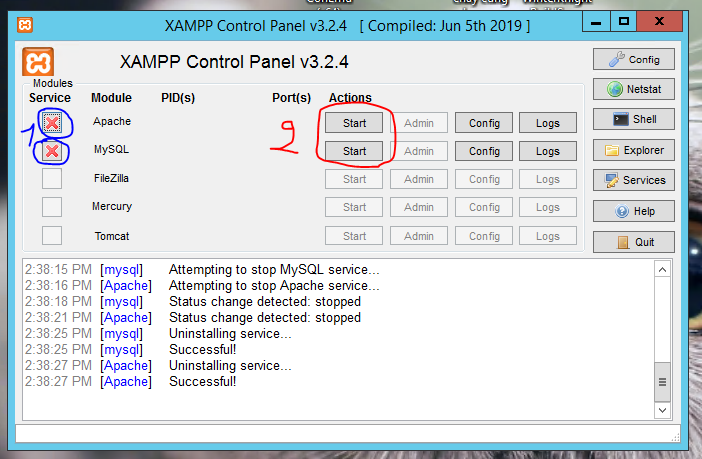The image size is (702, 459).
Task: Click the Mercury Logs button
Action: point(548,207)
